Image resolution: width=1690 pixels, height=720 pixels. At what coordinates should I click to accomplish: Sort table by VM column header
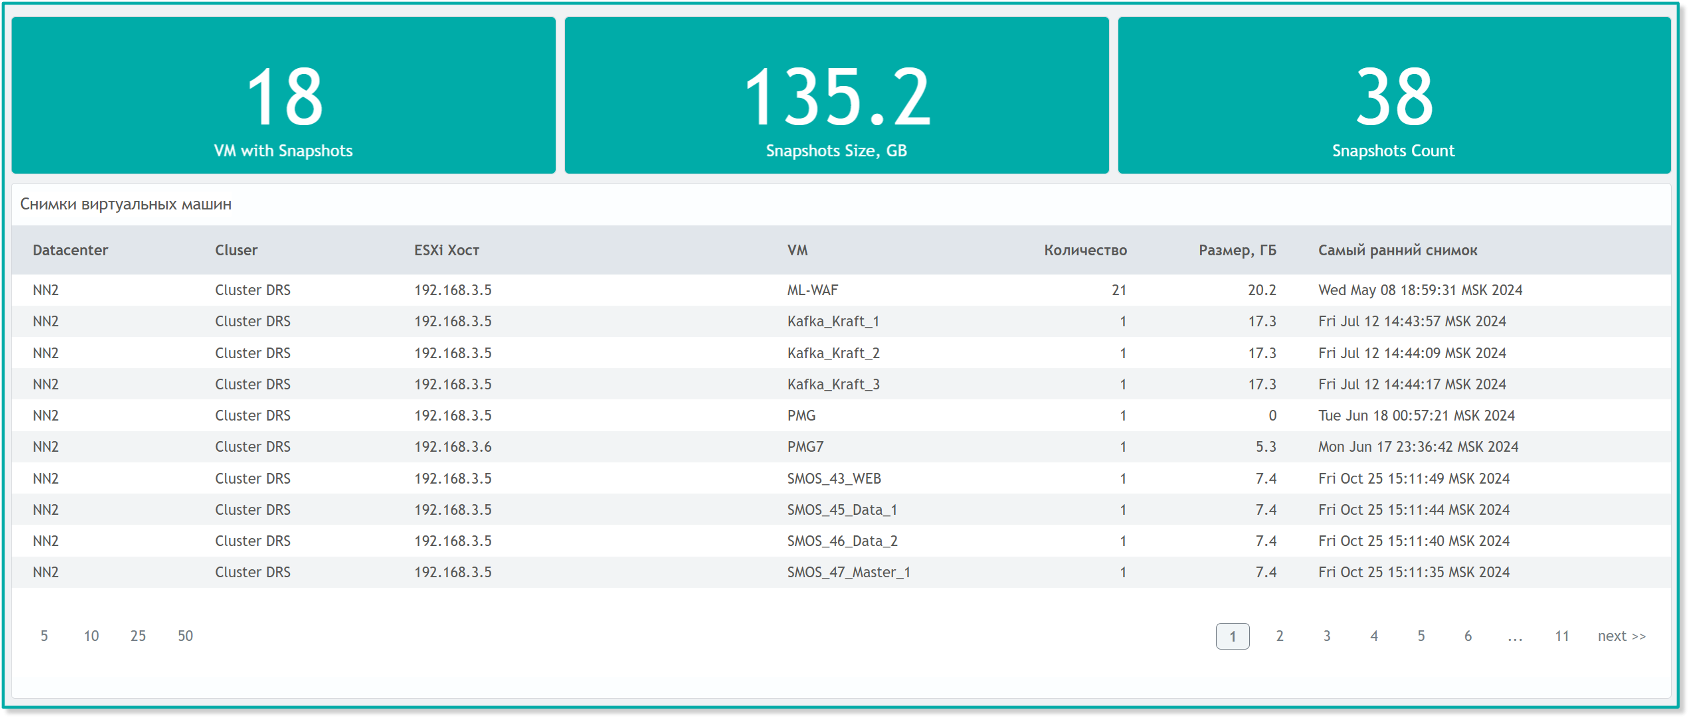point(797,250)
